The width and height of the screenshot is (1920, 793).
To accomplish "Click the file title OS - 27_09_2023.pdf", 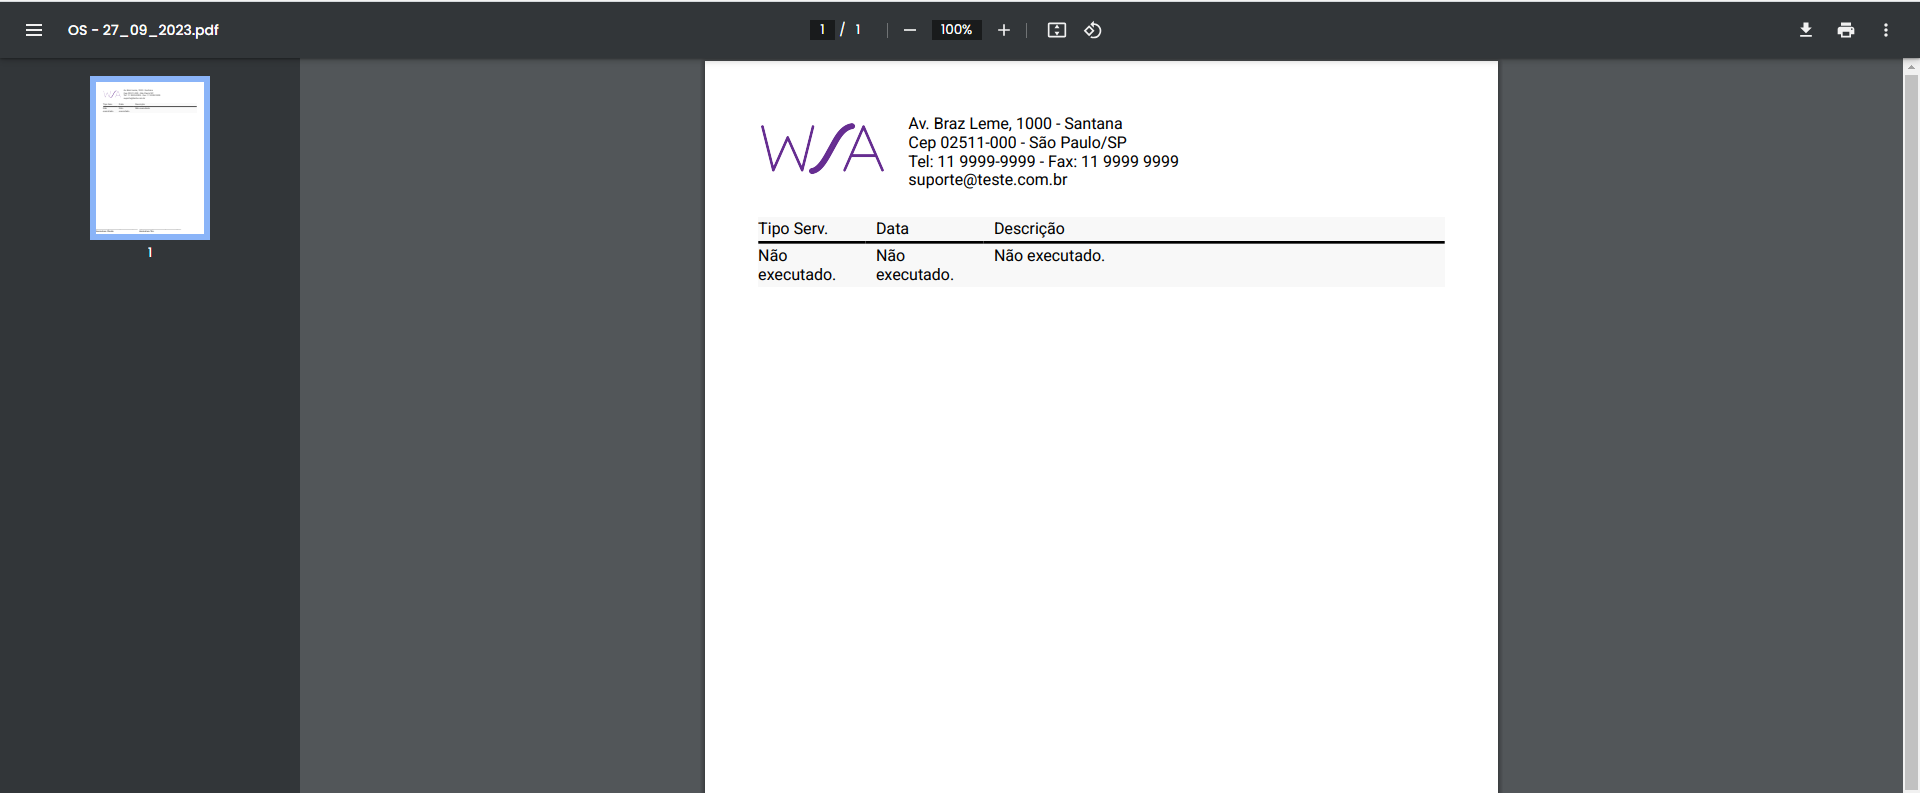I will pos(143,30).
